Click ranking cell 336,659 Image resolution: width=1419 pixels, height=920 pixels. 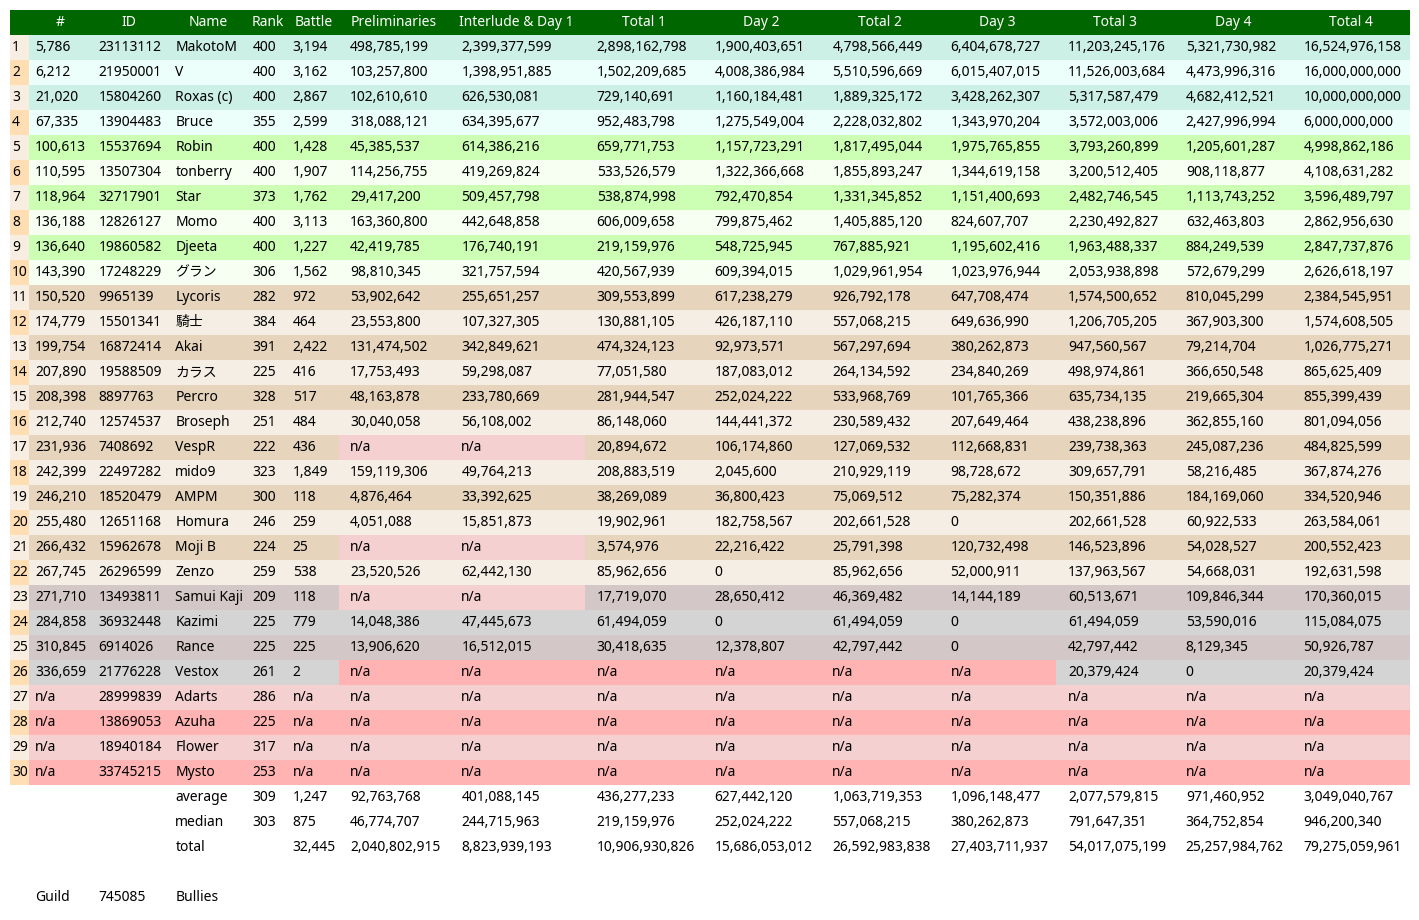(x=60, y=671)
